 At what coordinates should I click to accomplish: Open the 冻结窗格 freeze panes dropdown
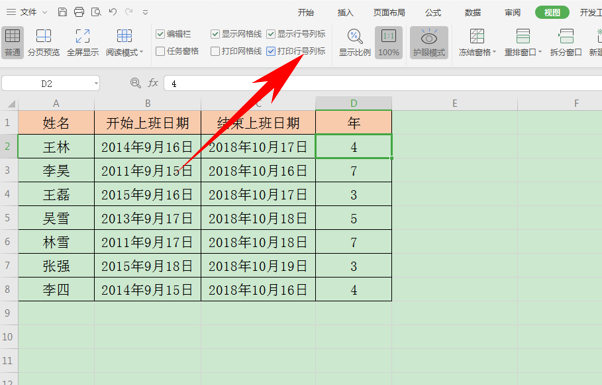pyautogui.click(x=477, y=42)
